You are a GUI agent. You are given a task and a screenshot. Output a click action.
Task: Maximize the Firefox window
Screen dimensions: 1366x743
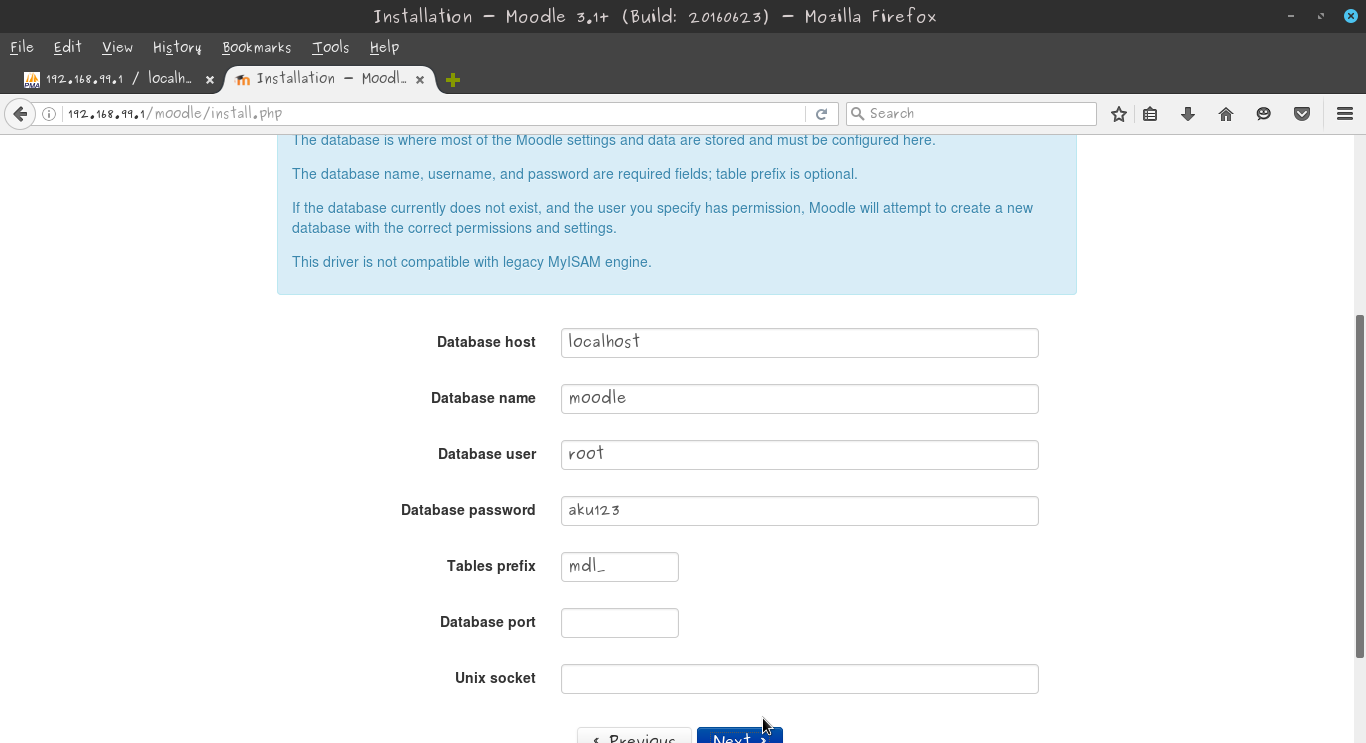1321,16
